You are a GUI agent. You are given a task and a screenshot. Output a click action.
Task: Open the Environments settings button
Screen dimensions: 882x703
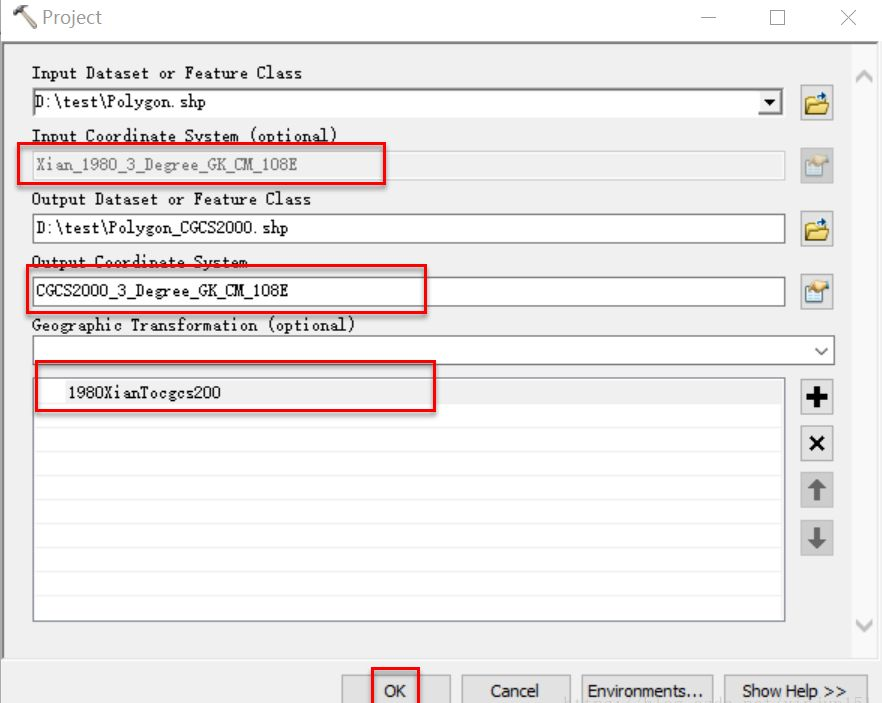click(646, 690)
